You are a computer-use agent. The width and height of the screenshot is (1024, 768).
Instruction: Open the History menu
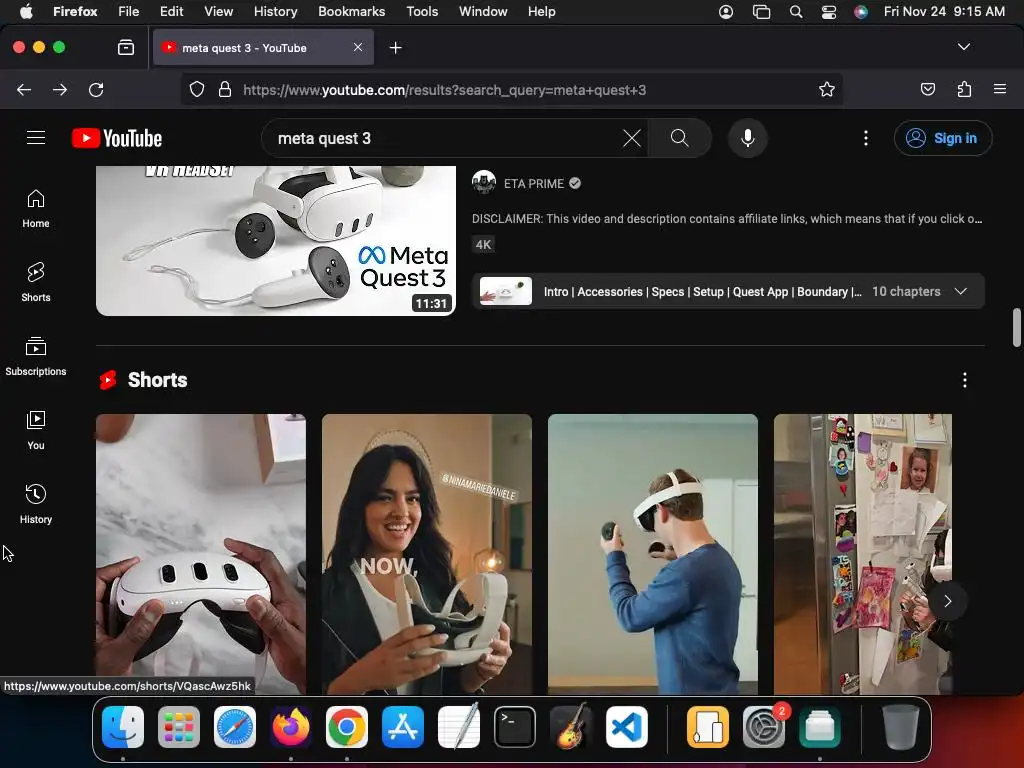click(x=276, y=11)
